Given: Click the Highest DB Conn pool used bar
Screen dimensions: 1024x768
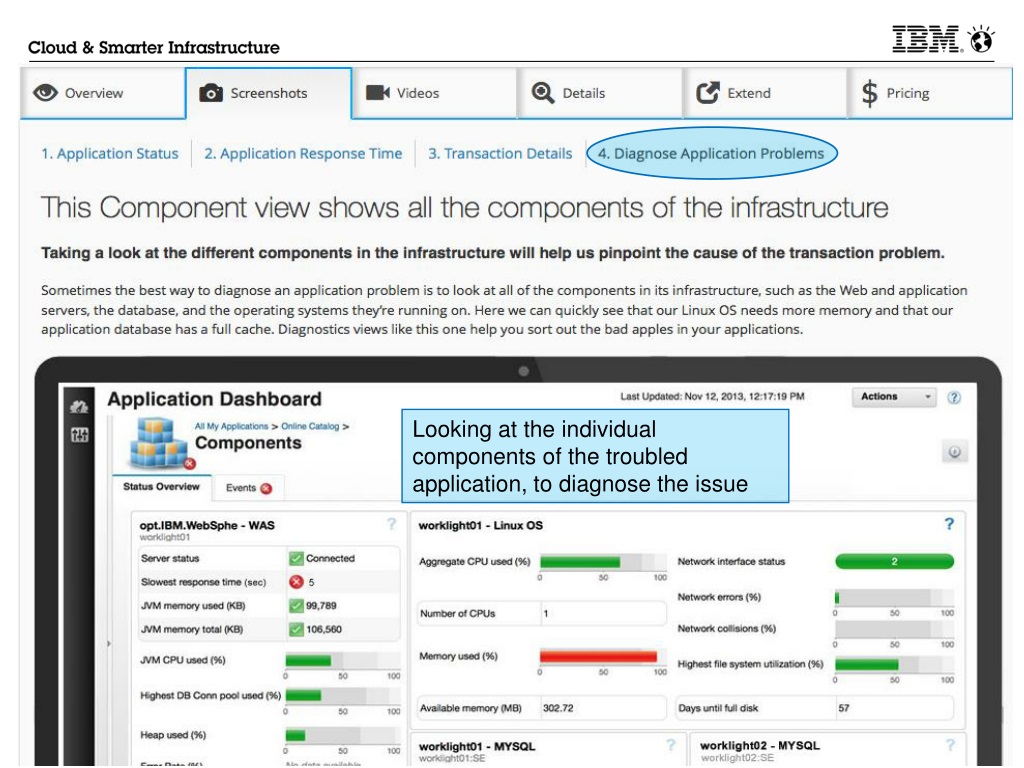Looking at the screenshot, I should [x=343, y=696].
